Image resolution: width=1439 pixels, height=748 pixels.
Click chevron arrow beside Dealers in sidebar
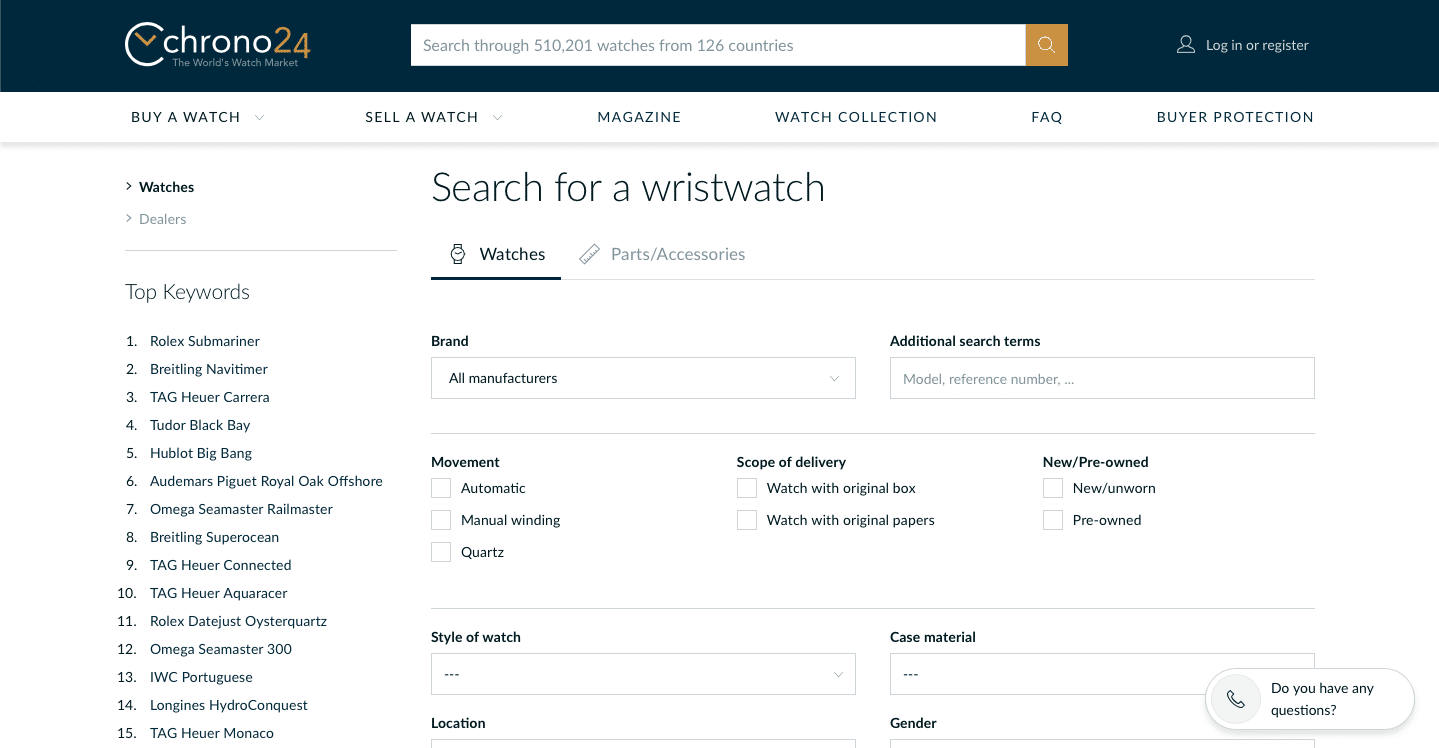click(129, 219)
